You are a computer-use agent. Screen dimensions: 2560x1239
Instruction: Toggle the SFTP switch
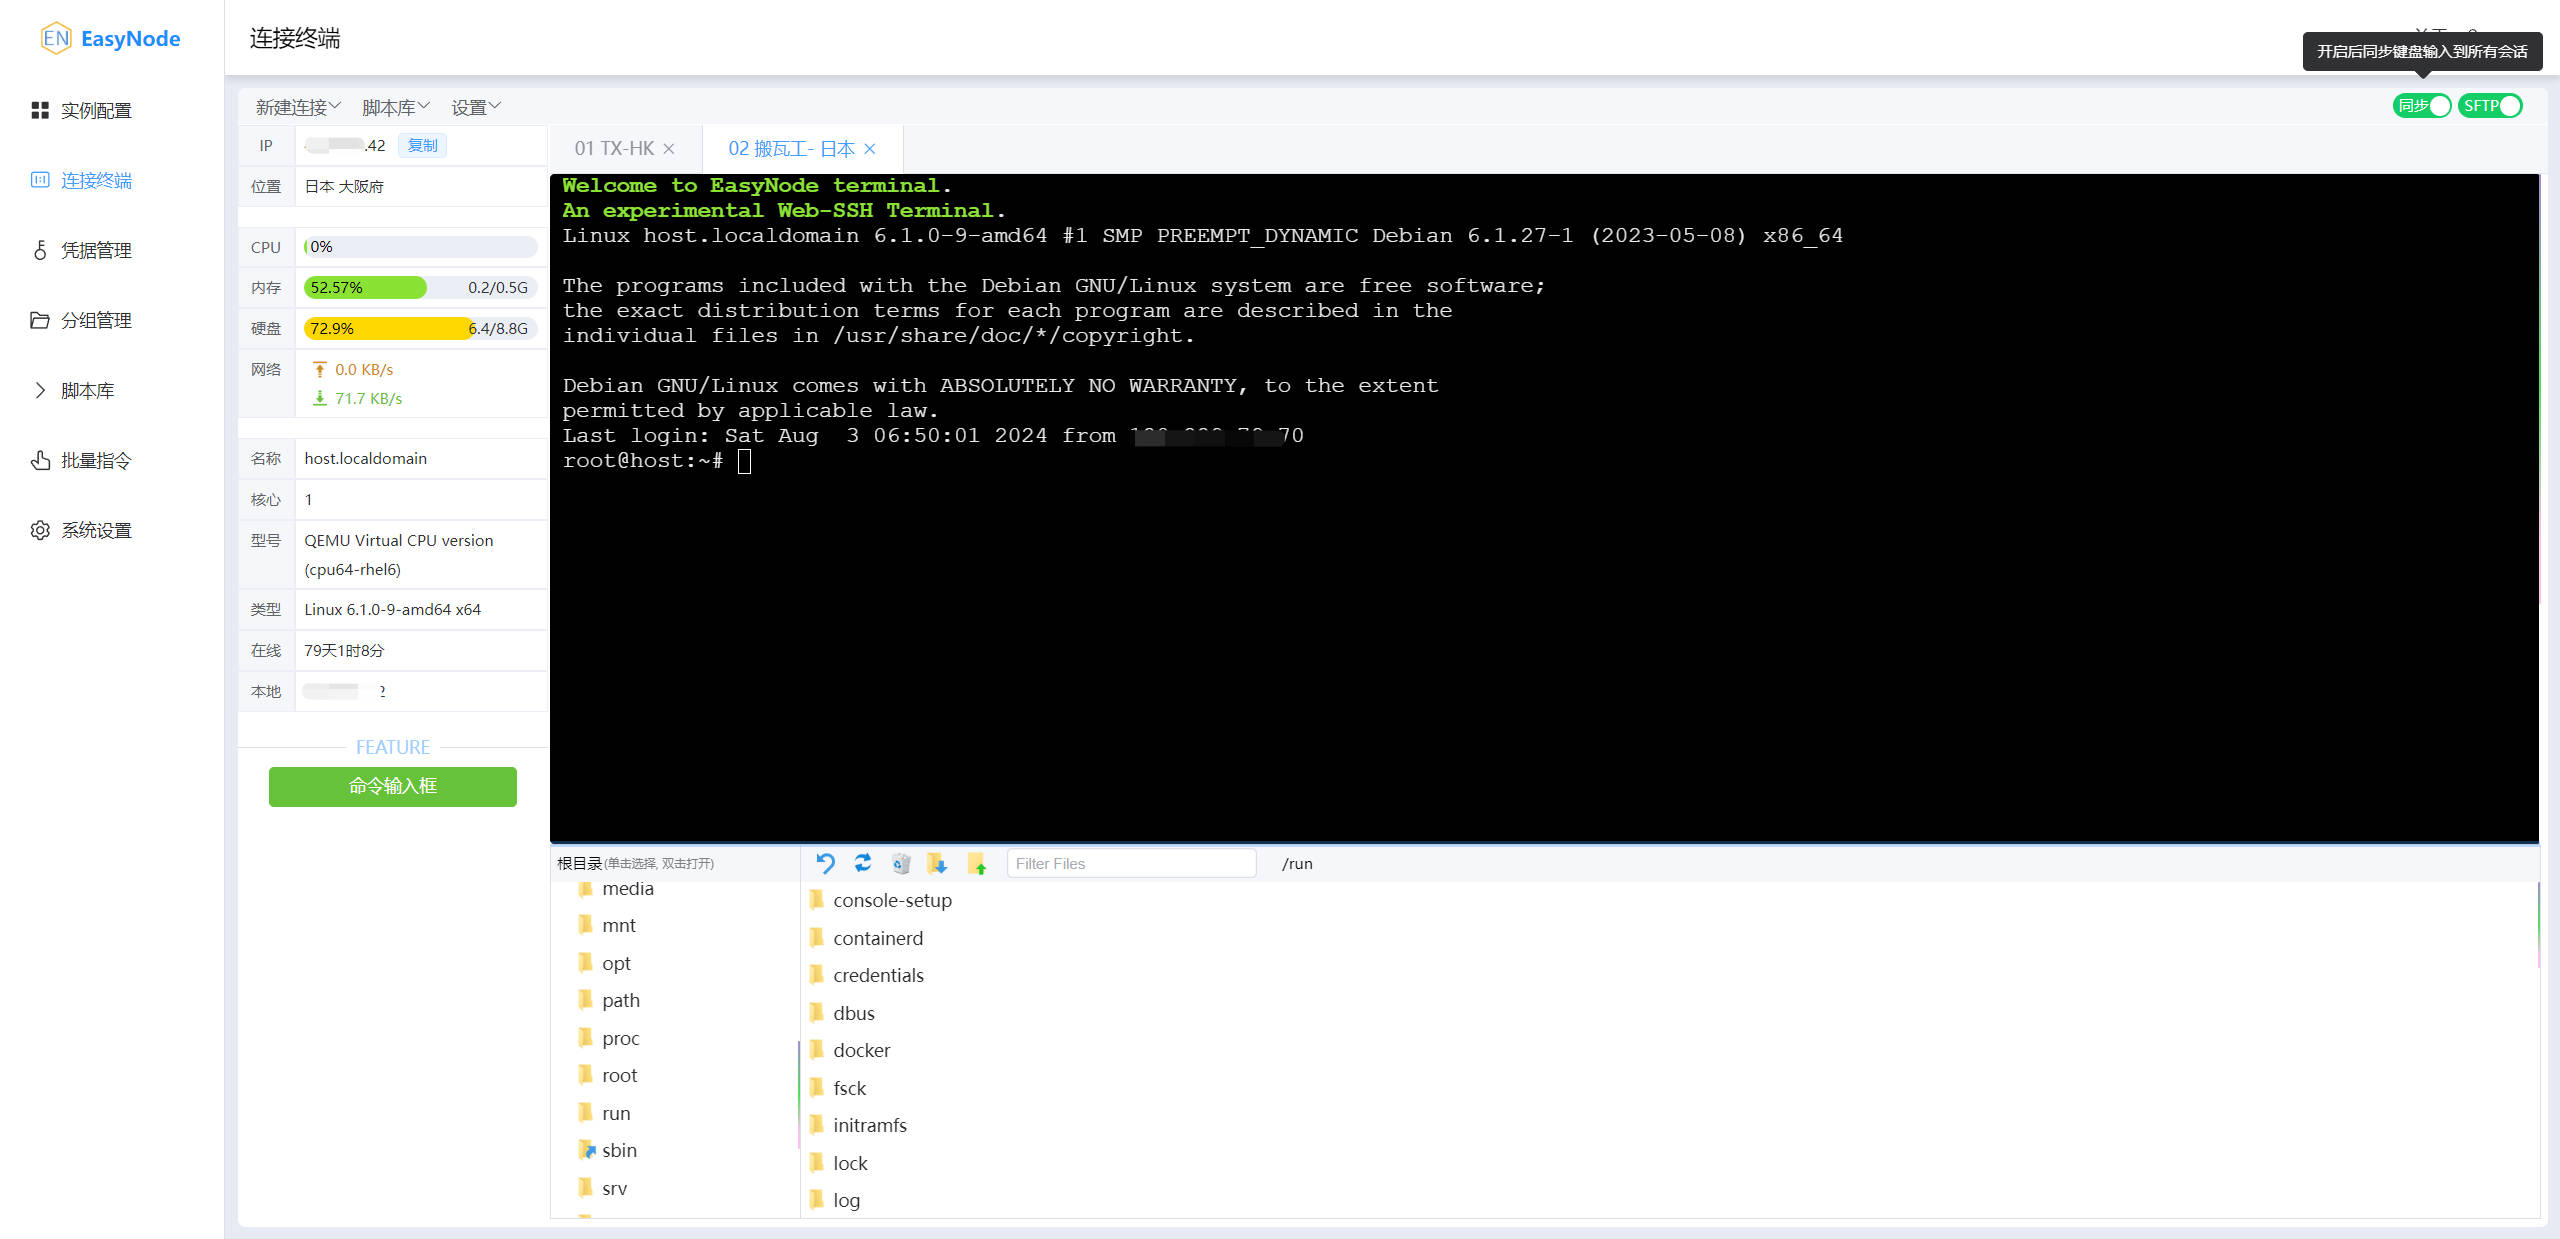tap(2490, 105)
